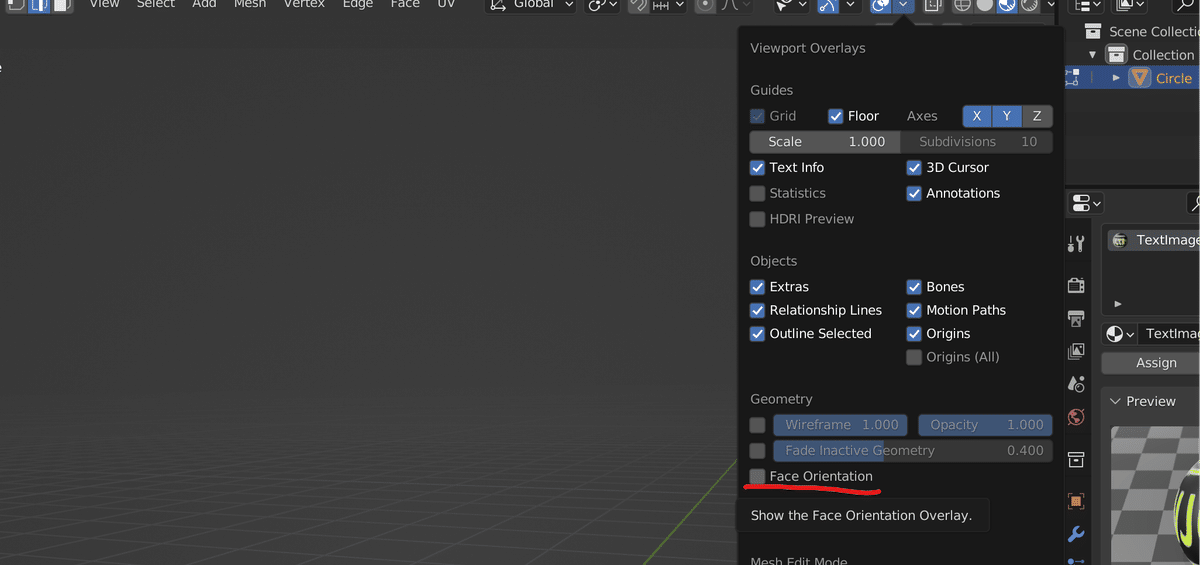The width and height of the screenshot is (1200, 565).
Task: Click the grid Scale value field
Action: pyautogui.click(x=825, y=142)
